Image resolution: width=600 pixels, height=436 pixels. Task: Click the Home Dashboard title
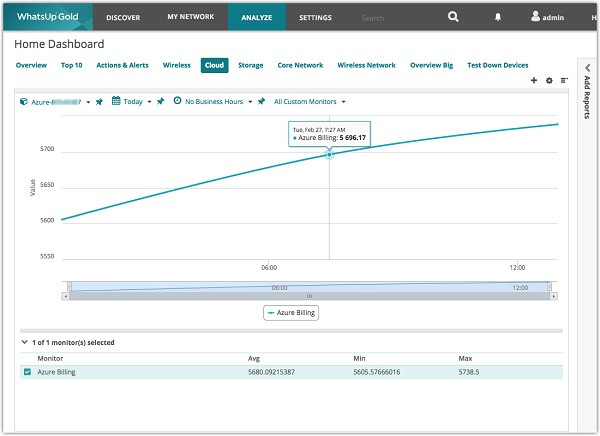click(x=59, y=44)
